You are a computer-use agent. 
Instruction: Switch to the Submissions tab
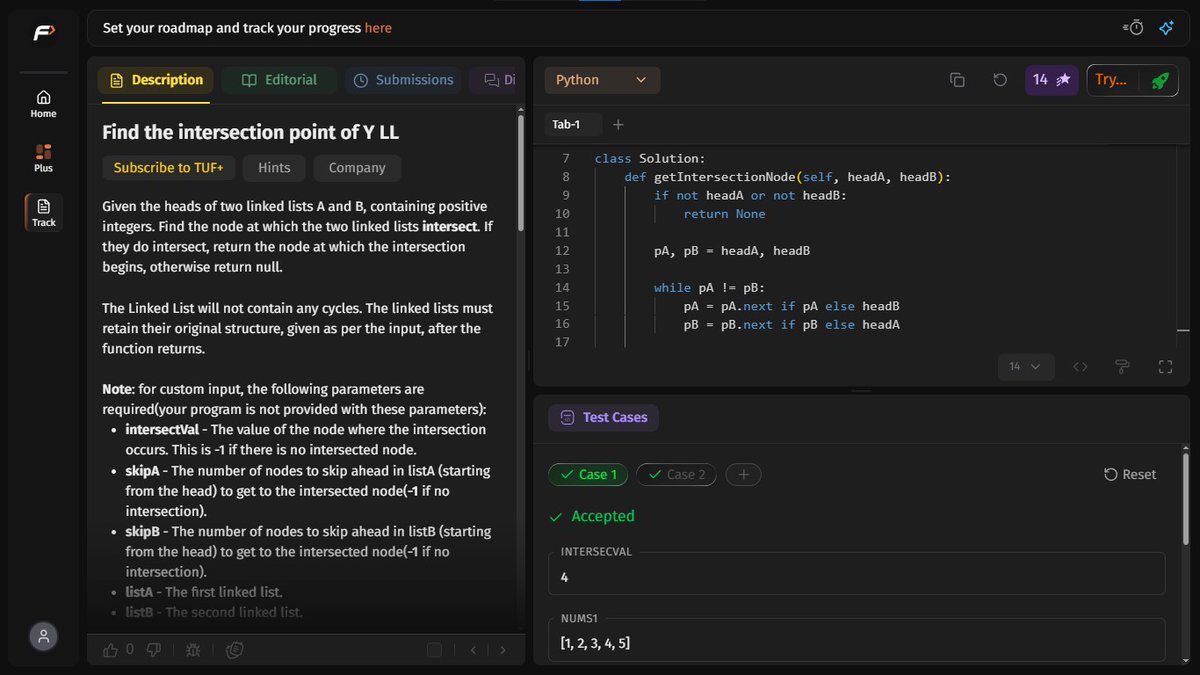[x=403, y=80]
